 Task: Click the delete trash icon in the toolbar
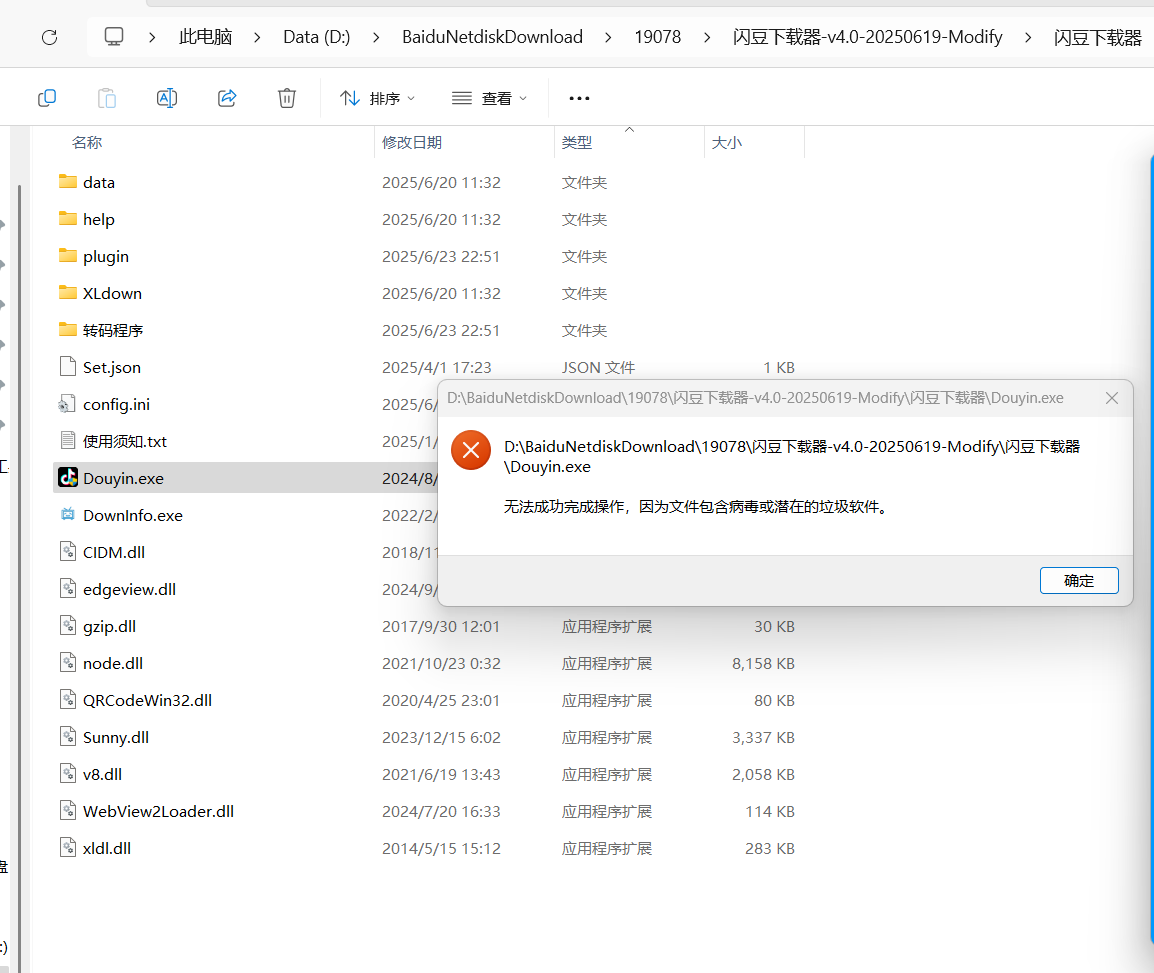287,97
